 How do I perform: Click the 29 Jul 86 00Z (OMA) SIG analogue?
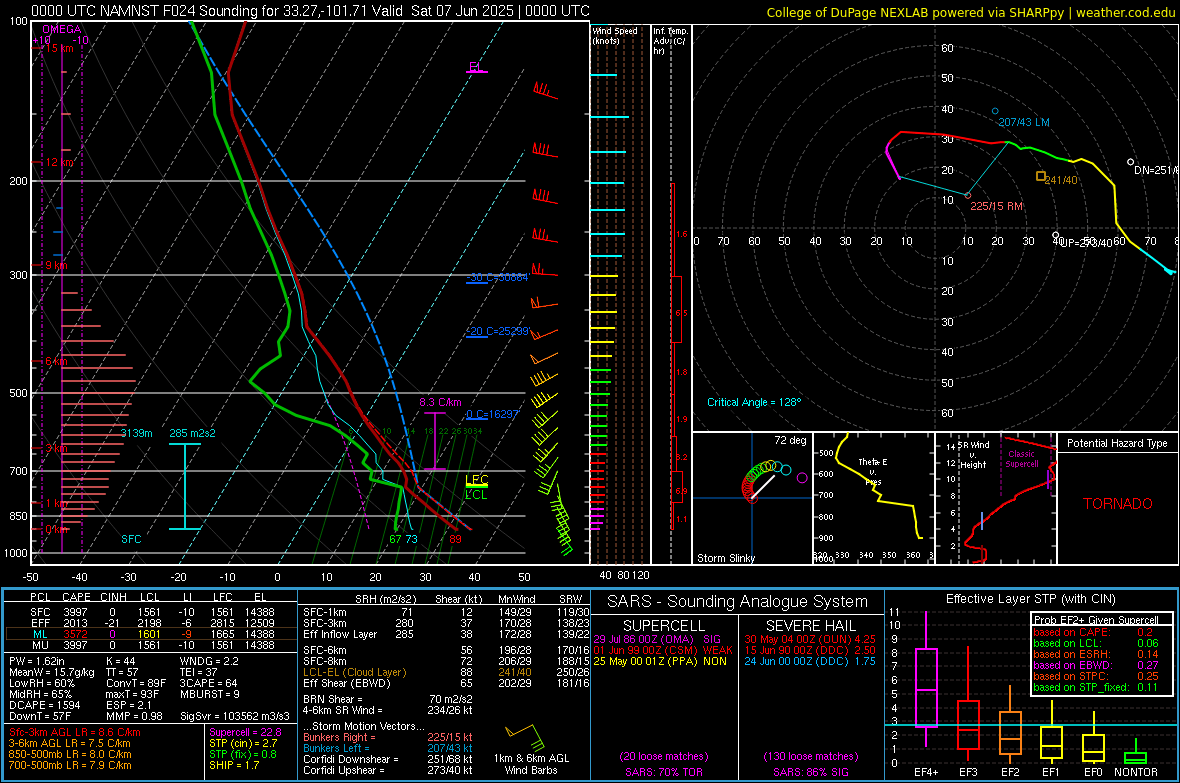tap(657, 639)
